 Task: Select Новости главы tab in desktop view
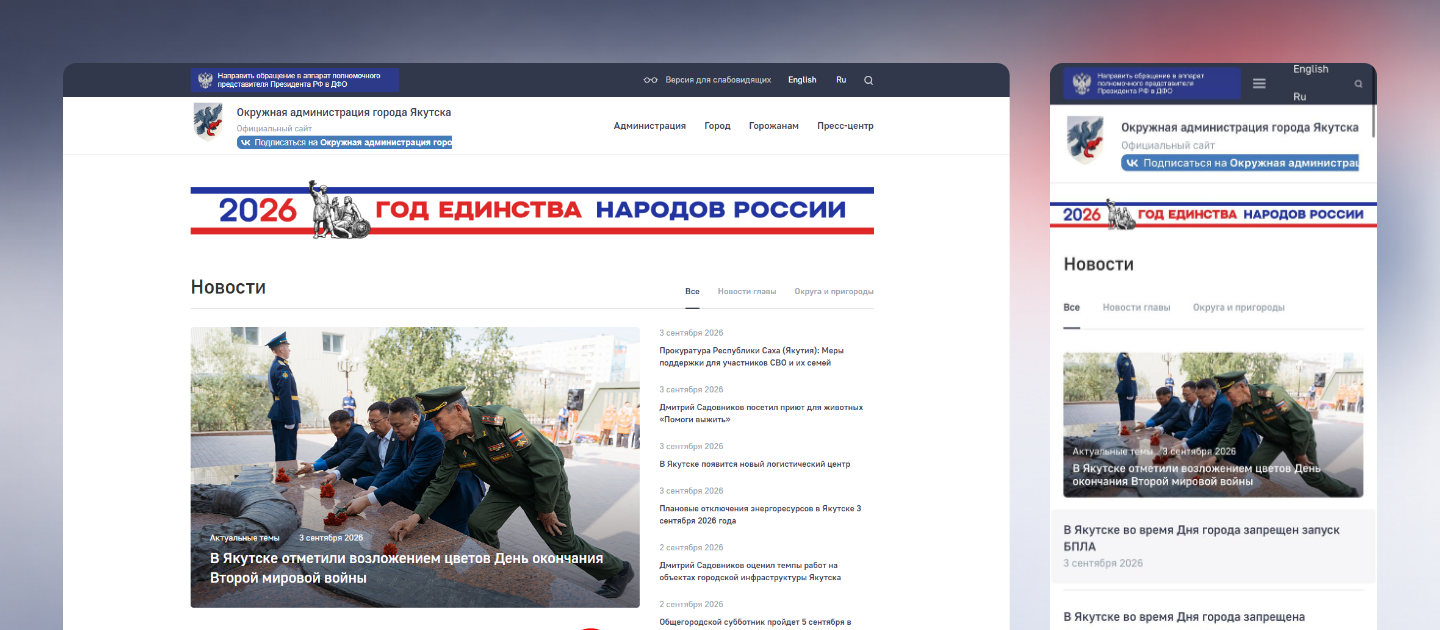pyautogui.click(x=747, y=291)
